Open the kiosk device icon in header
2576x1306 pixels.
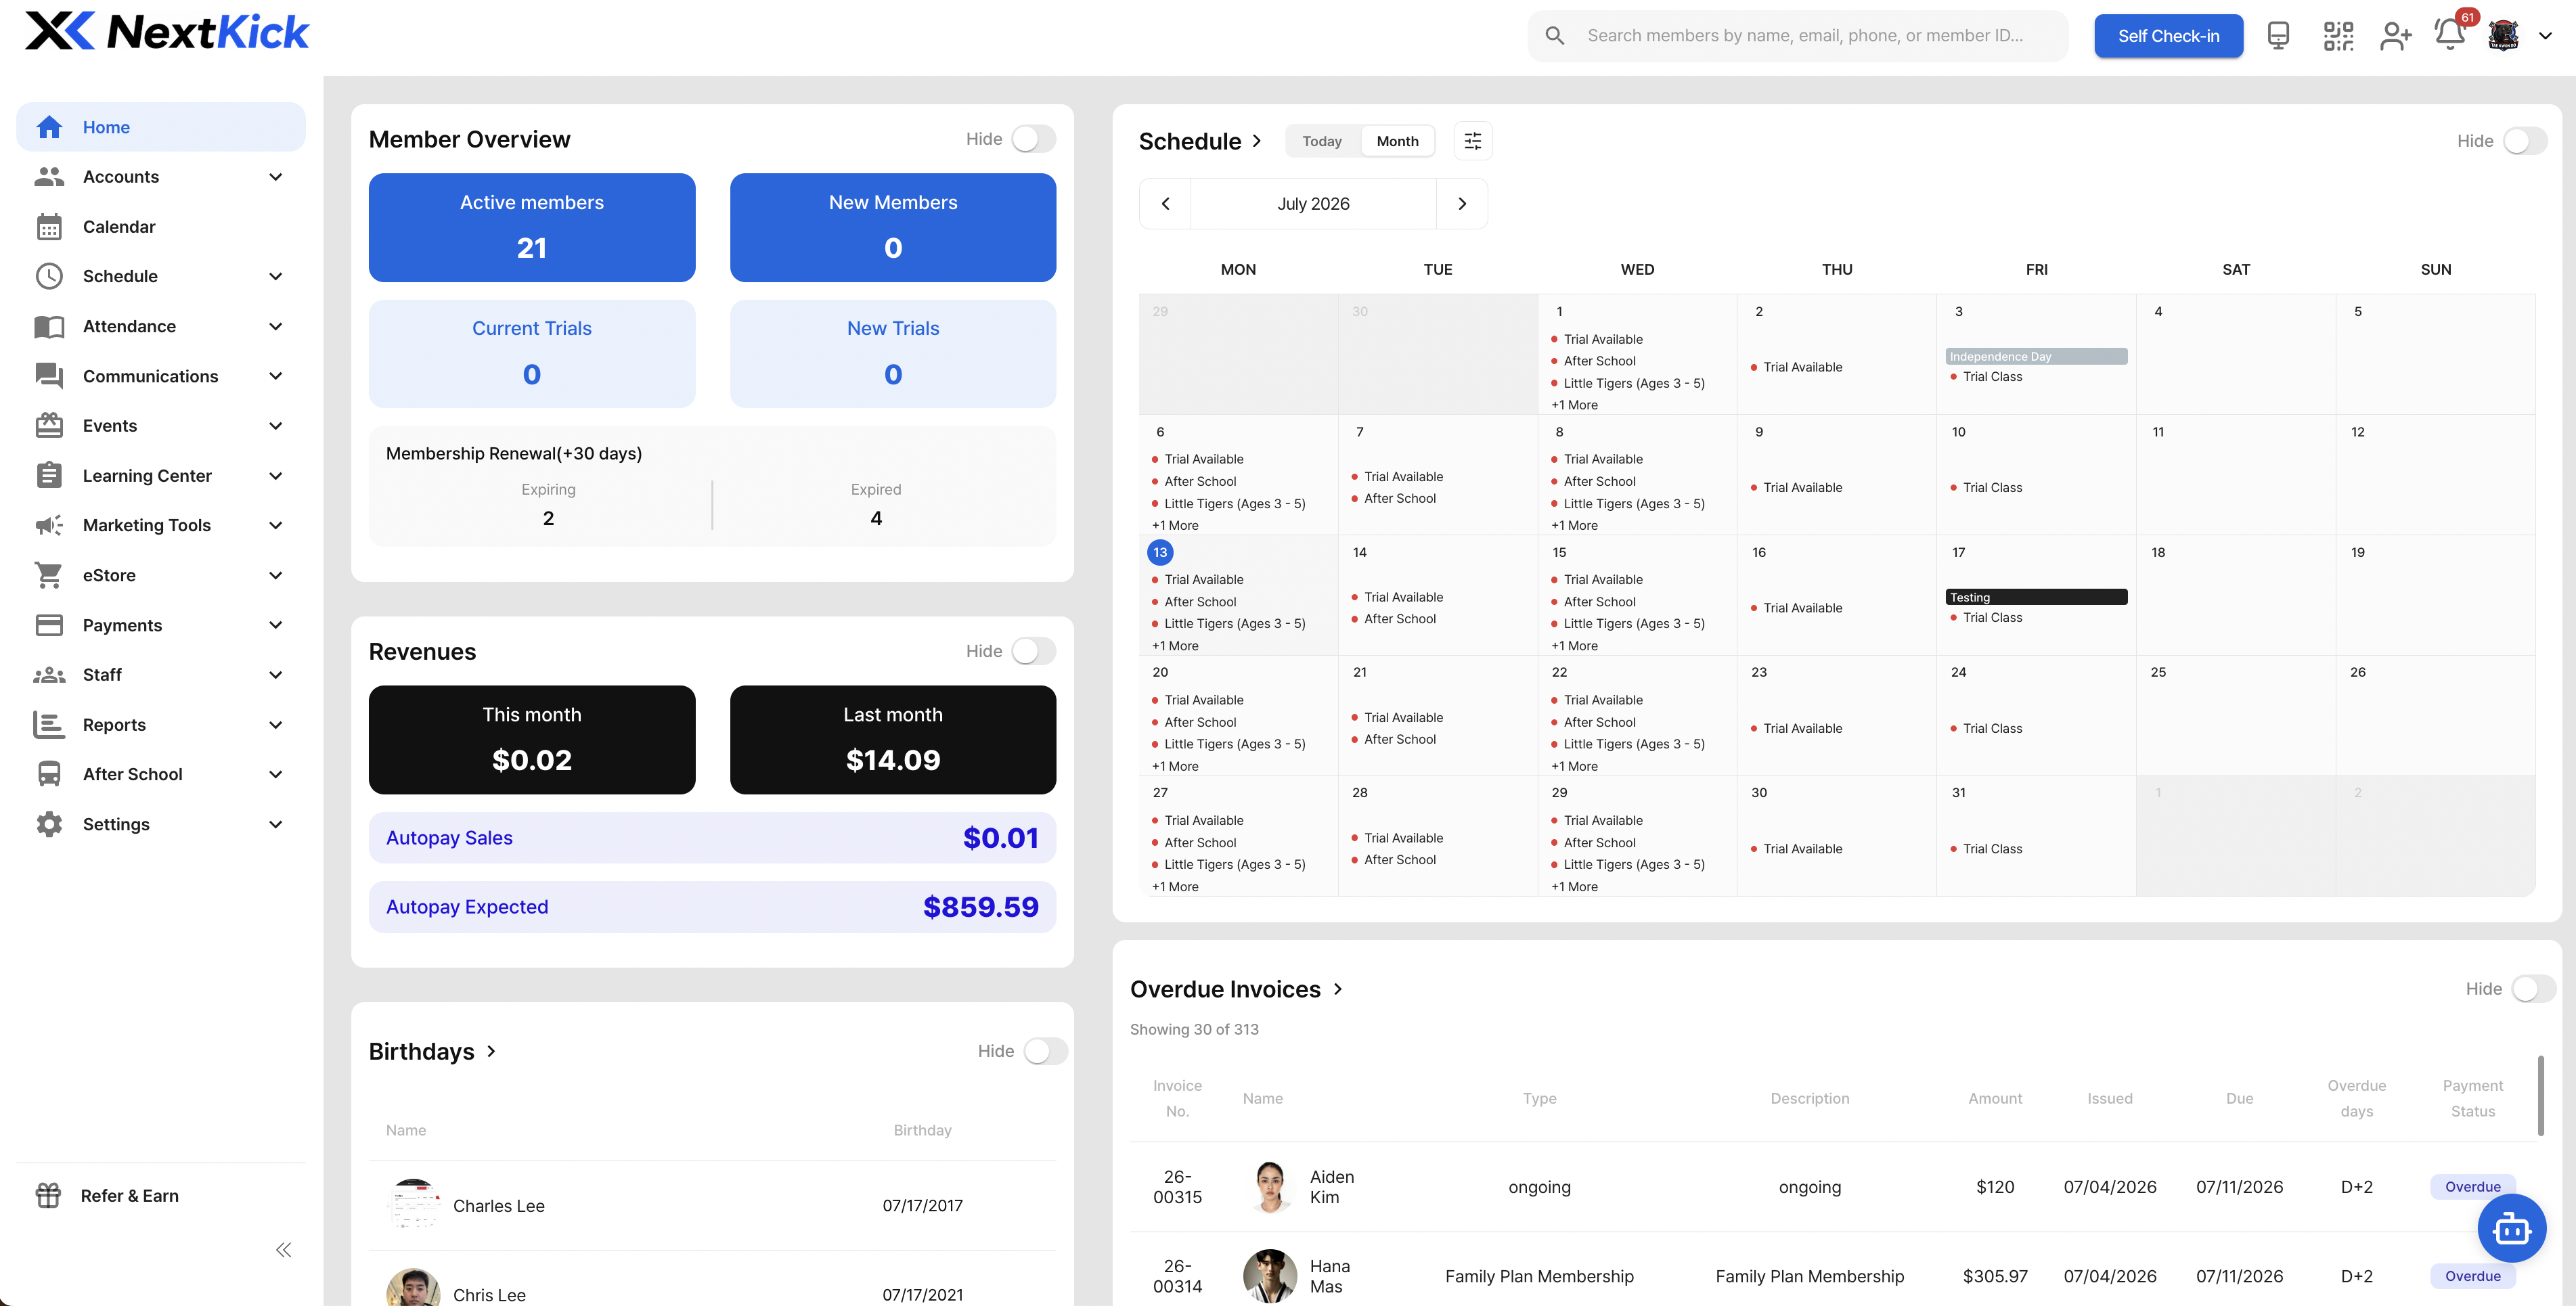click(2278, 36)
